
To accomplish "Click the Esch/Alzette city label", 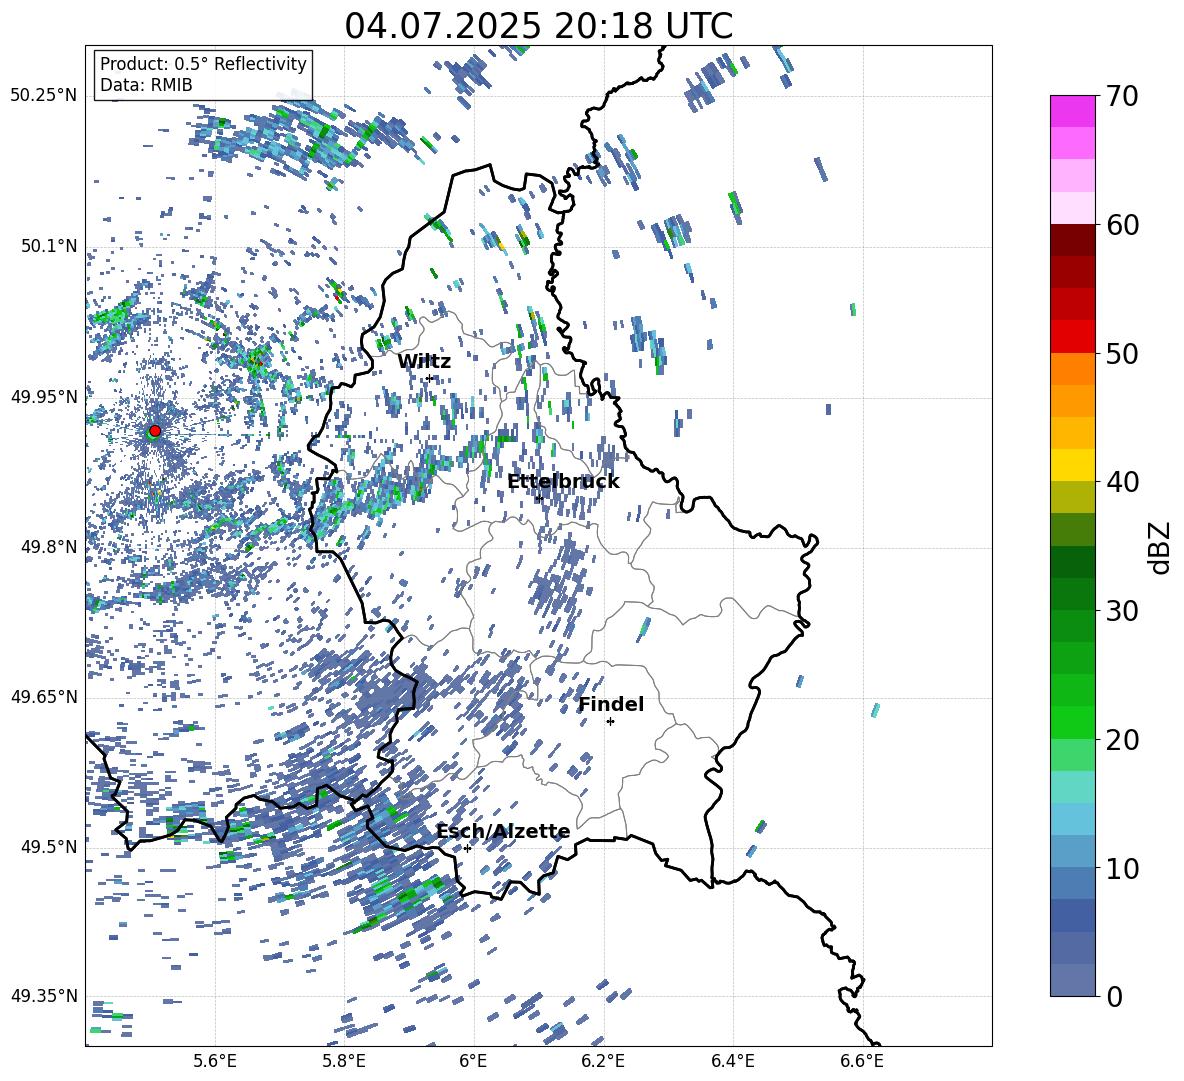I will (x=503, y=831).
